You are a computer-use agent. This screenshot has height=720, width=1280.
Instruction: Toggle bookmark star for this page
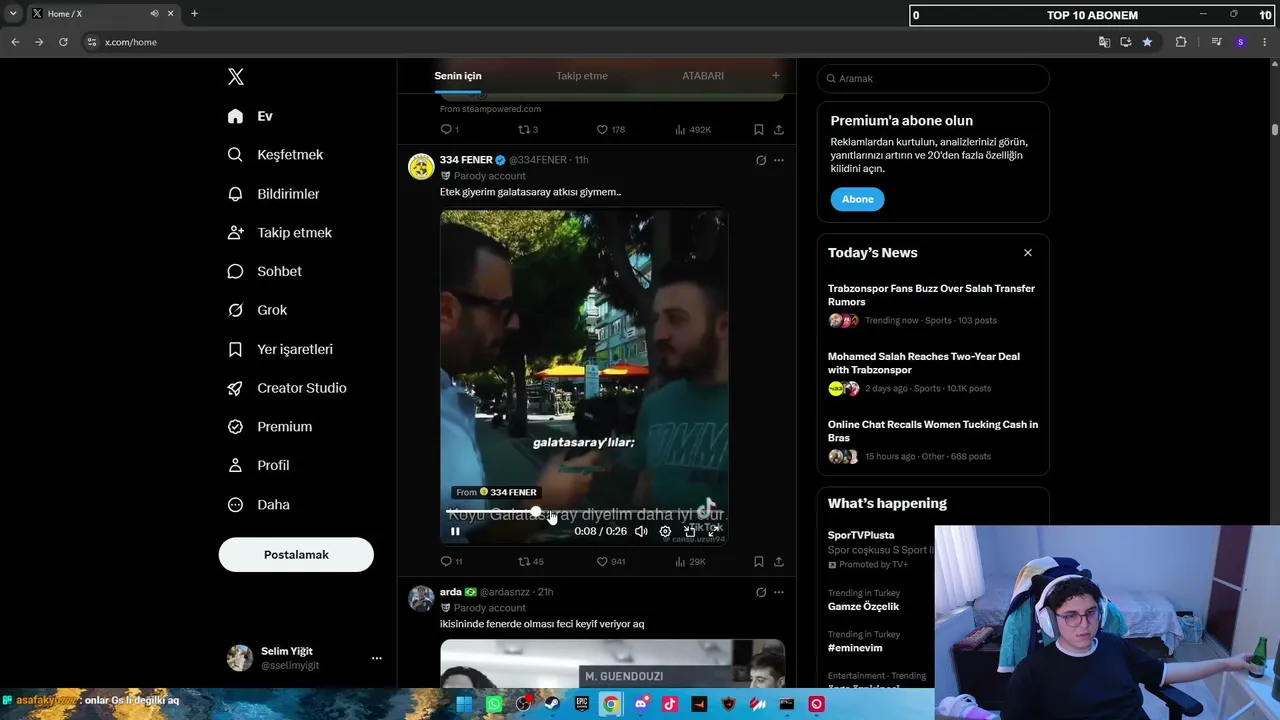pos(1147,42)
